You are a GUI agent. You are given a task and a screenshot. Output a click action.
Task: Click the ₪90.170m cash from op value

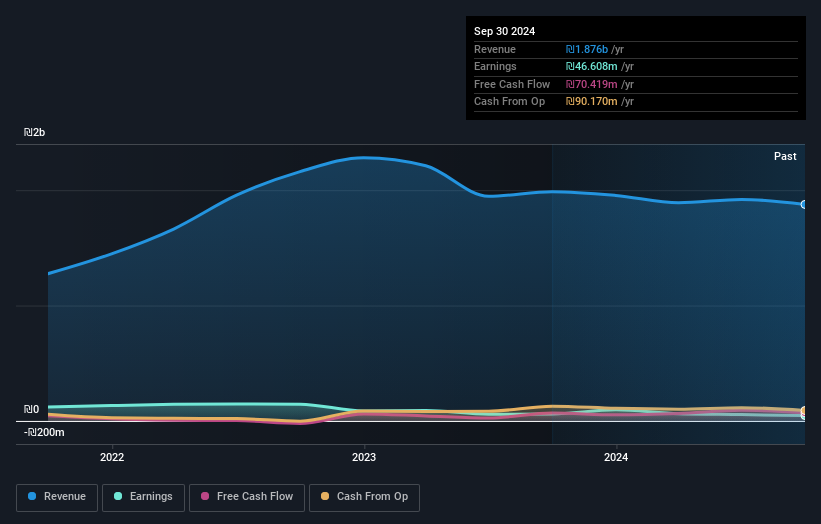(x=592, y=102)
